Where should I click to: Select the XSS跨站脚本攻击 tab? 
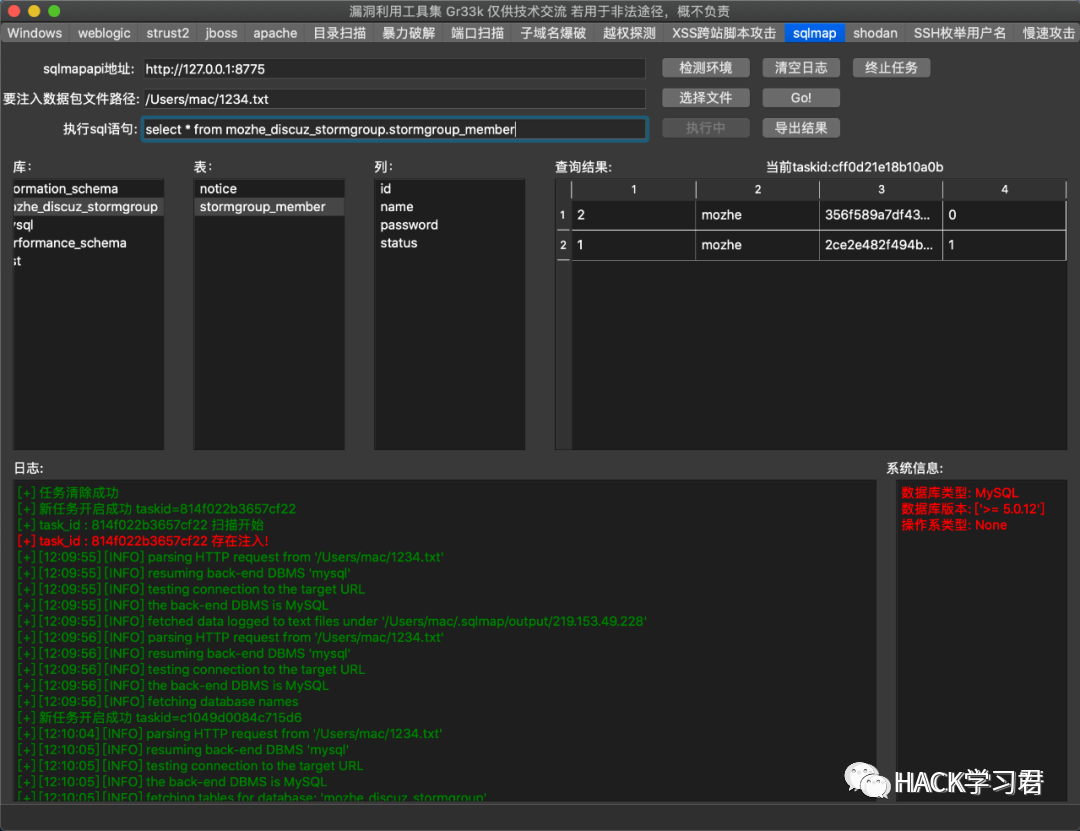point(724,33)
